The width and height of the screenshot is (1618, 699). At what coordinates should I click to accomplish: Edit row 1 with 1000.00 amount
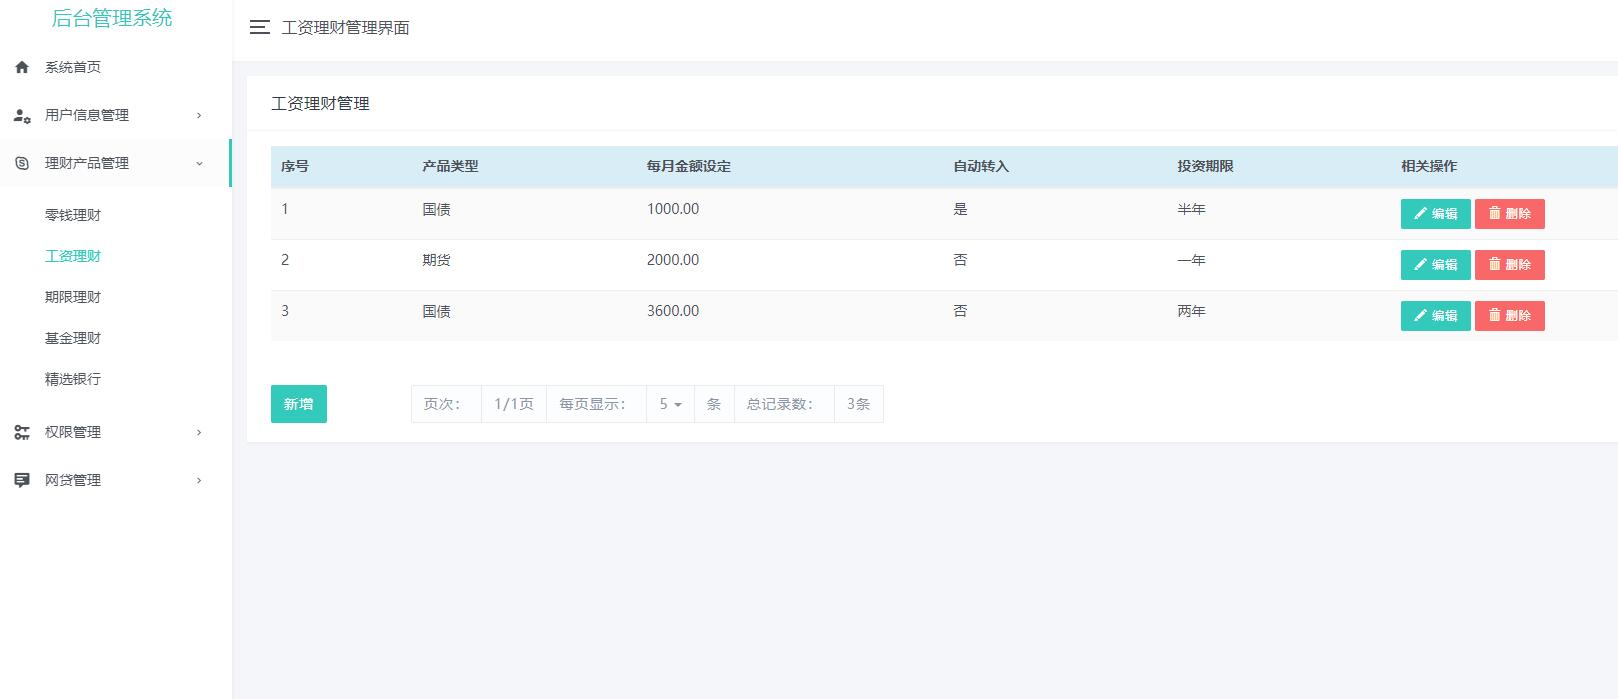(x=1435, y=213)
